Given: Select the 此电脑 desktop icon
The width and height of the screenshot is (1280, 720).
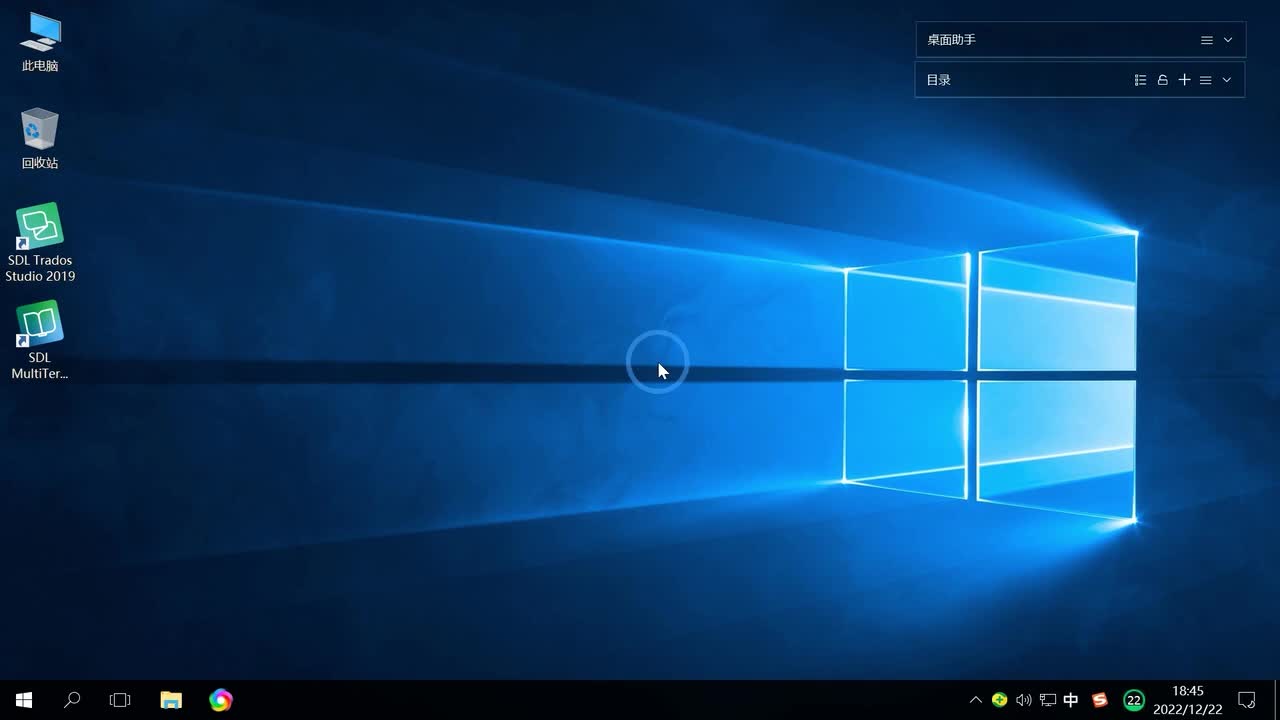Looking at the screenshot, I should [x=40, y=42].
